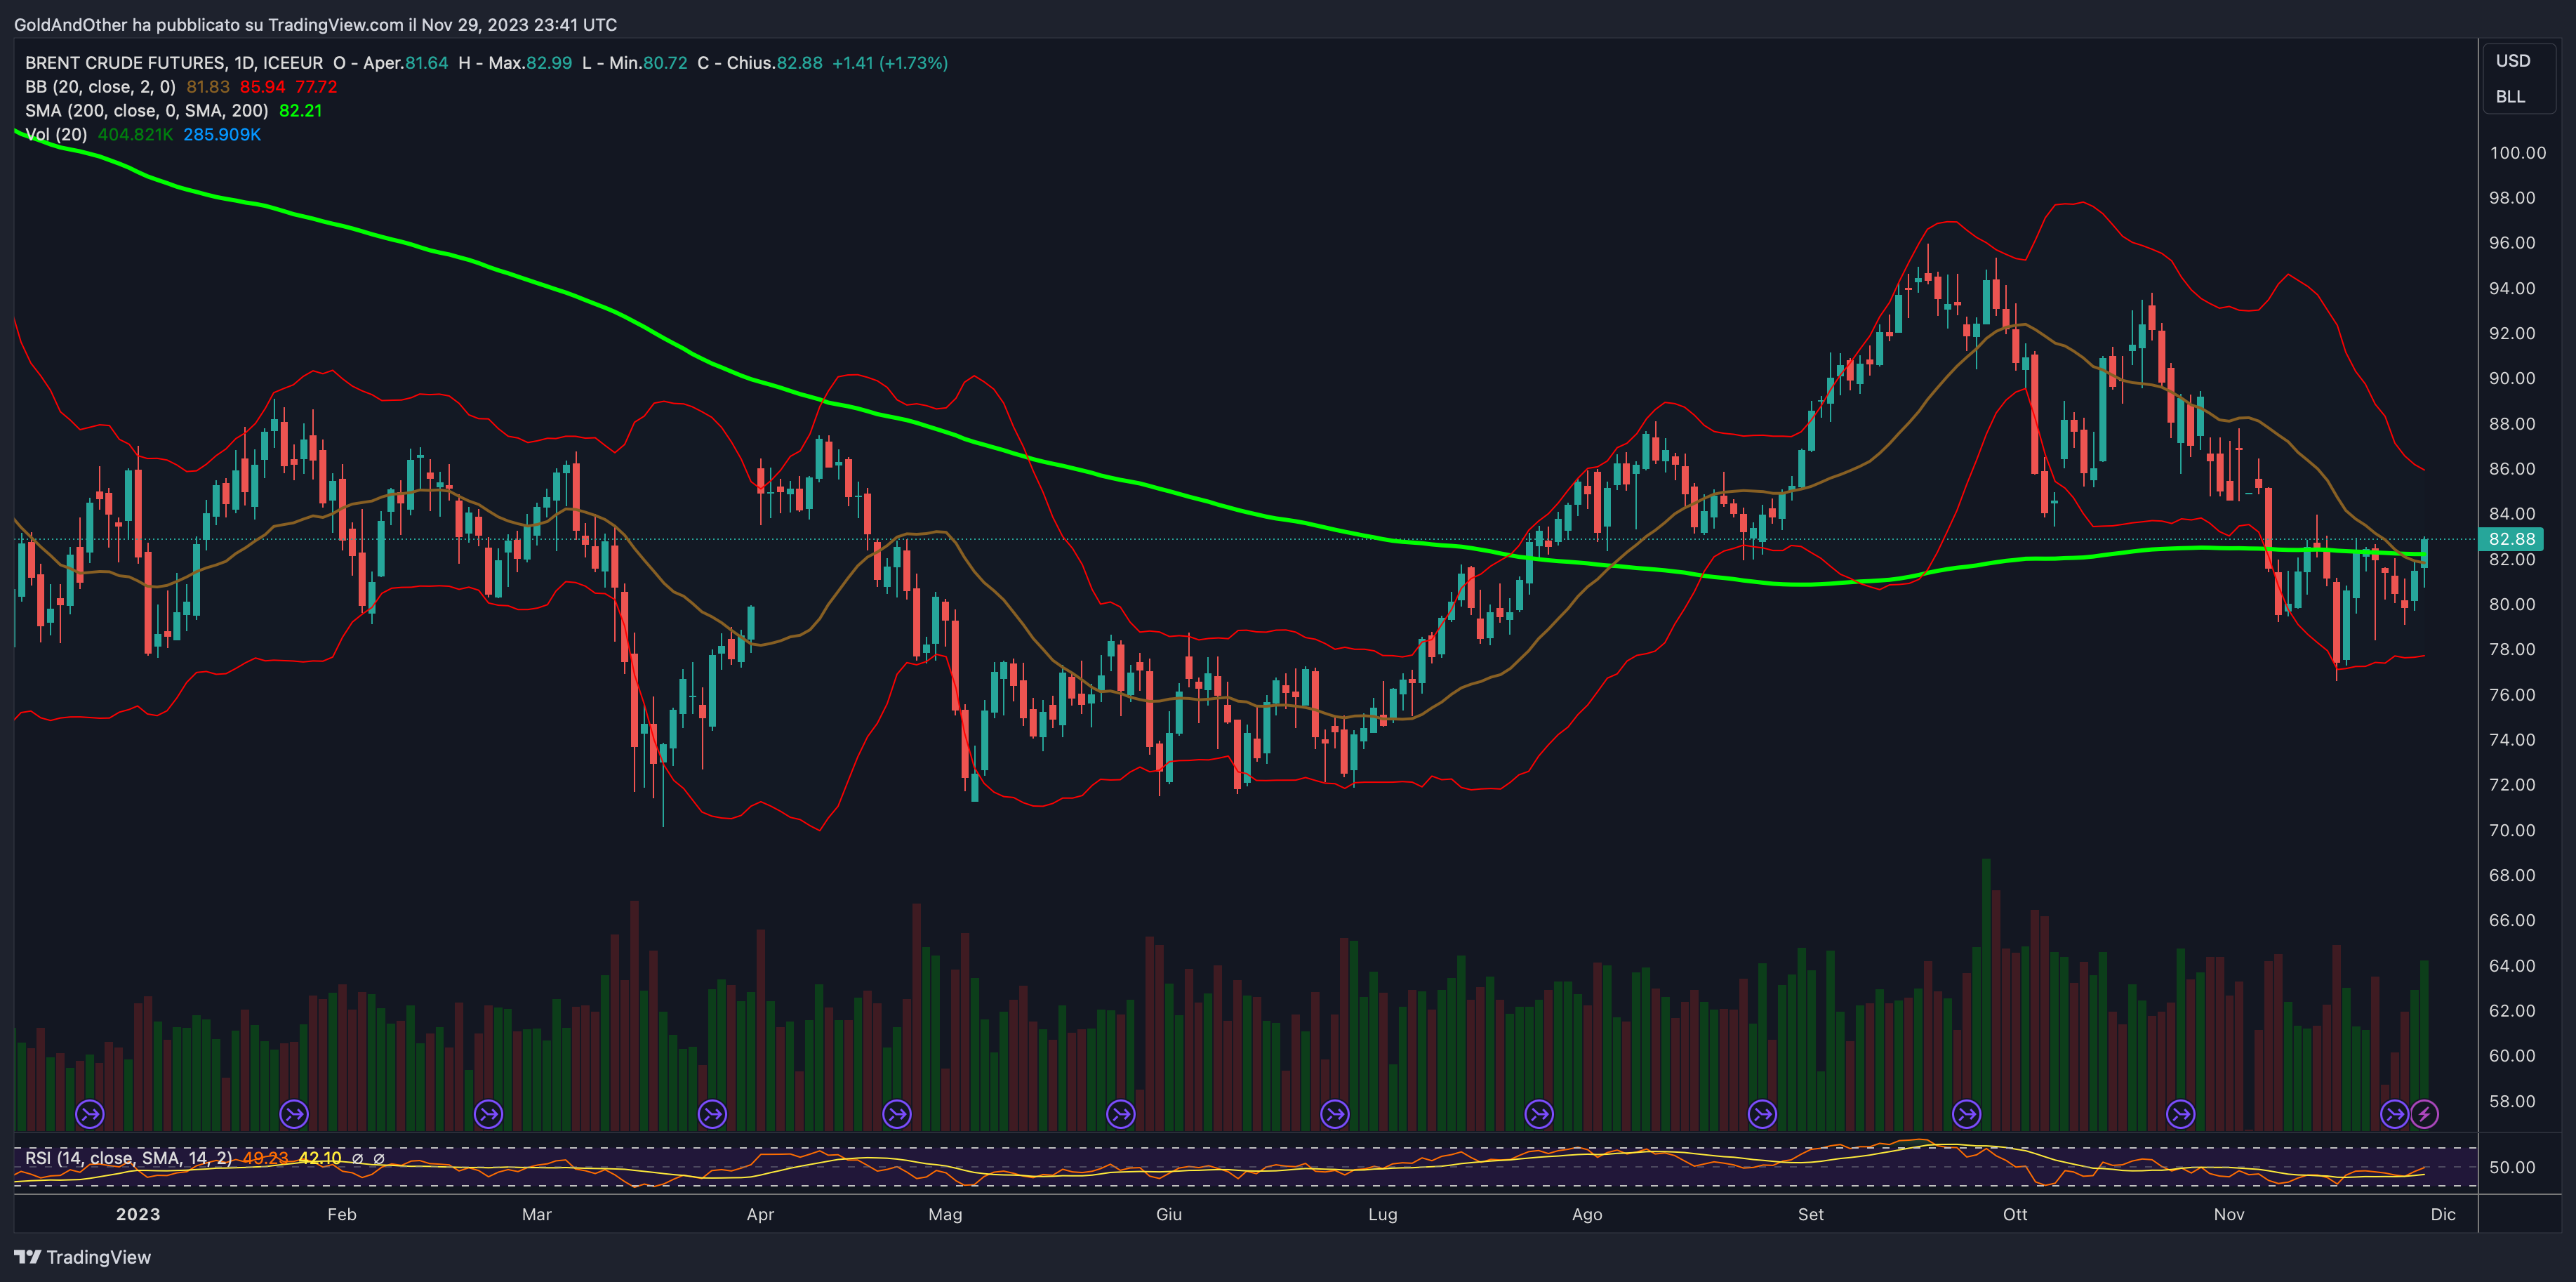Click the RSI average value 42.10

[x=320, y=1158]
